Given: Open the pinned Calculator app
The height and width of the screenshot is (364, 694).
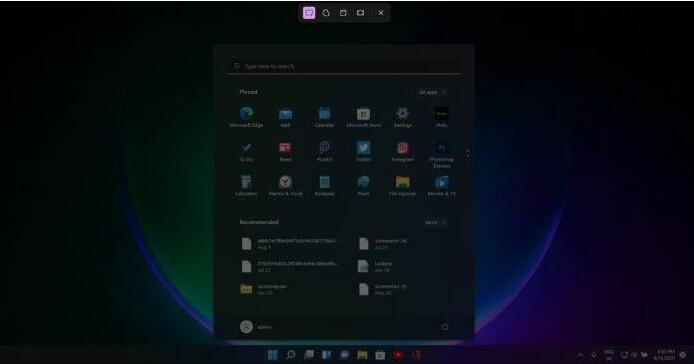Looking at the screenshot, I should [x=246, y=186].
